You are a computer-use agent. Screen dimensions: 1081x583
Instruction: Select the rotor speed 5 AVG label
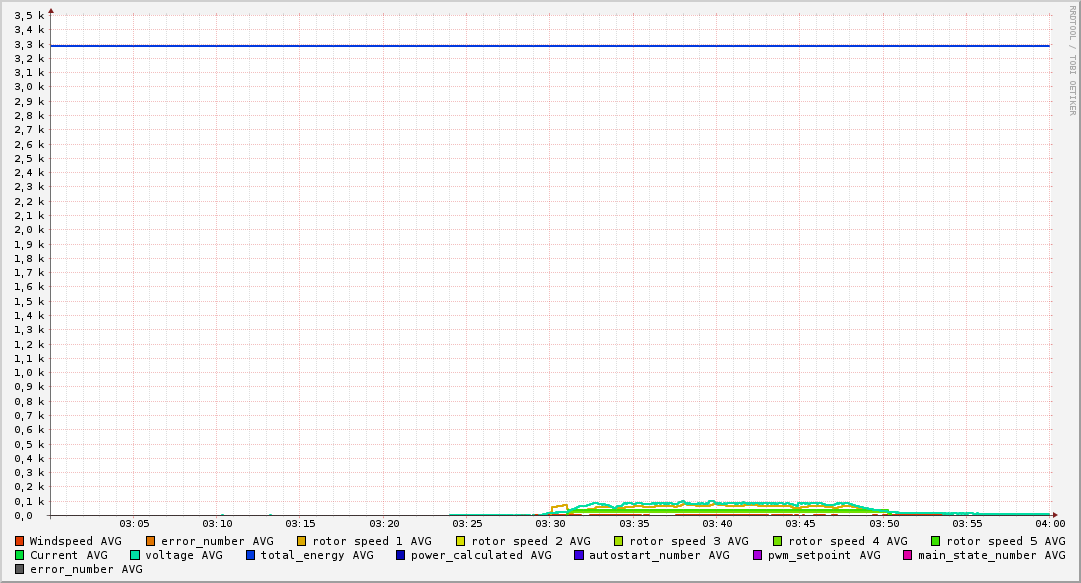click(x=1006, y=541)
